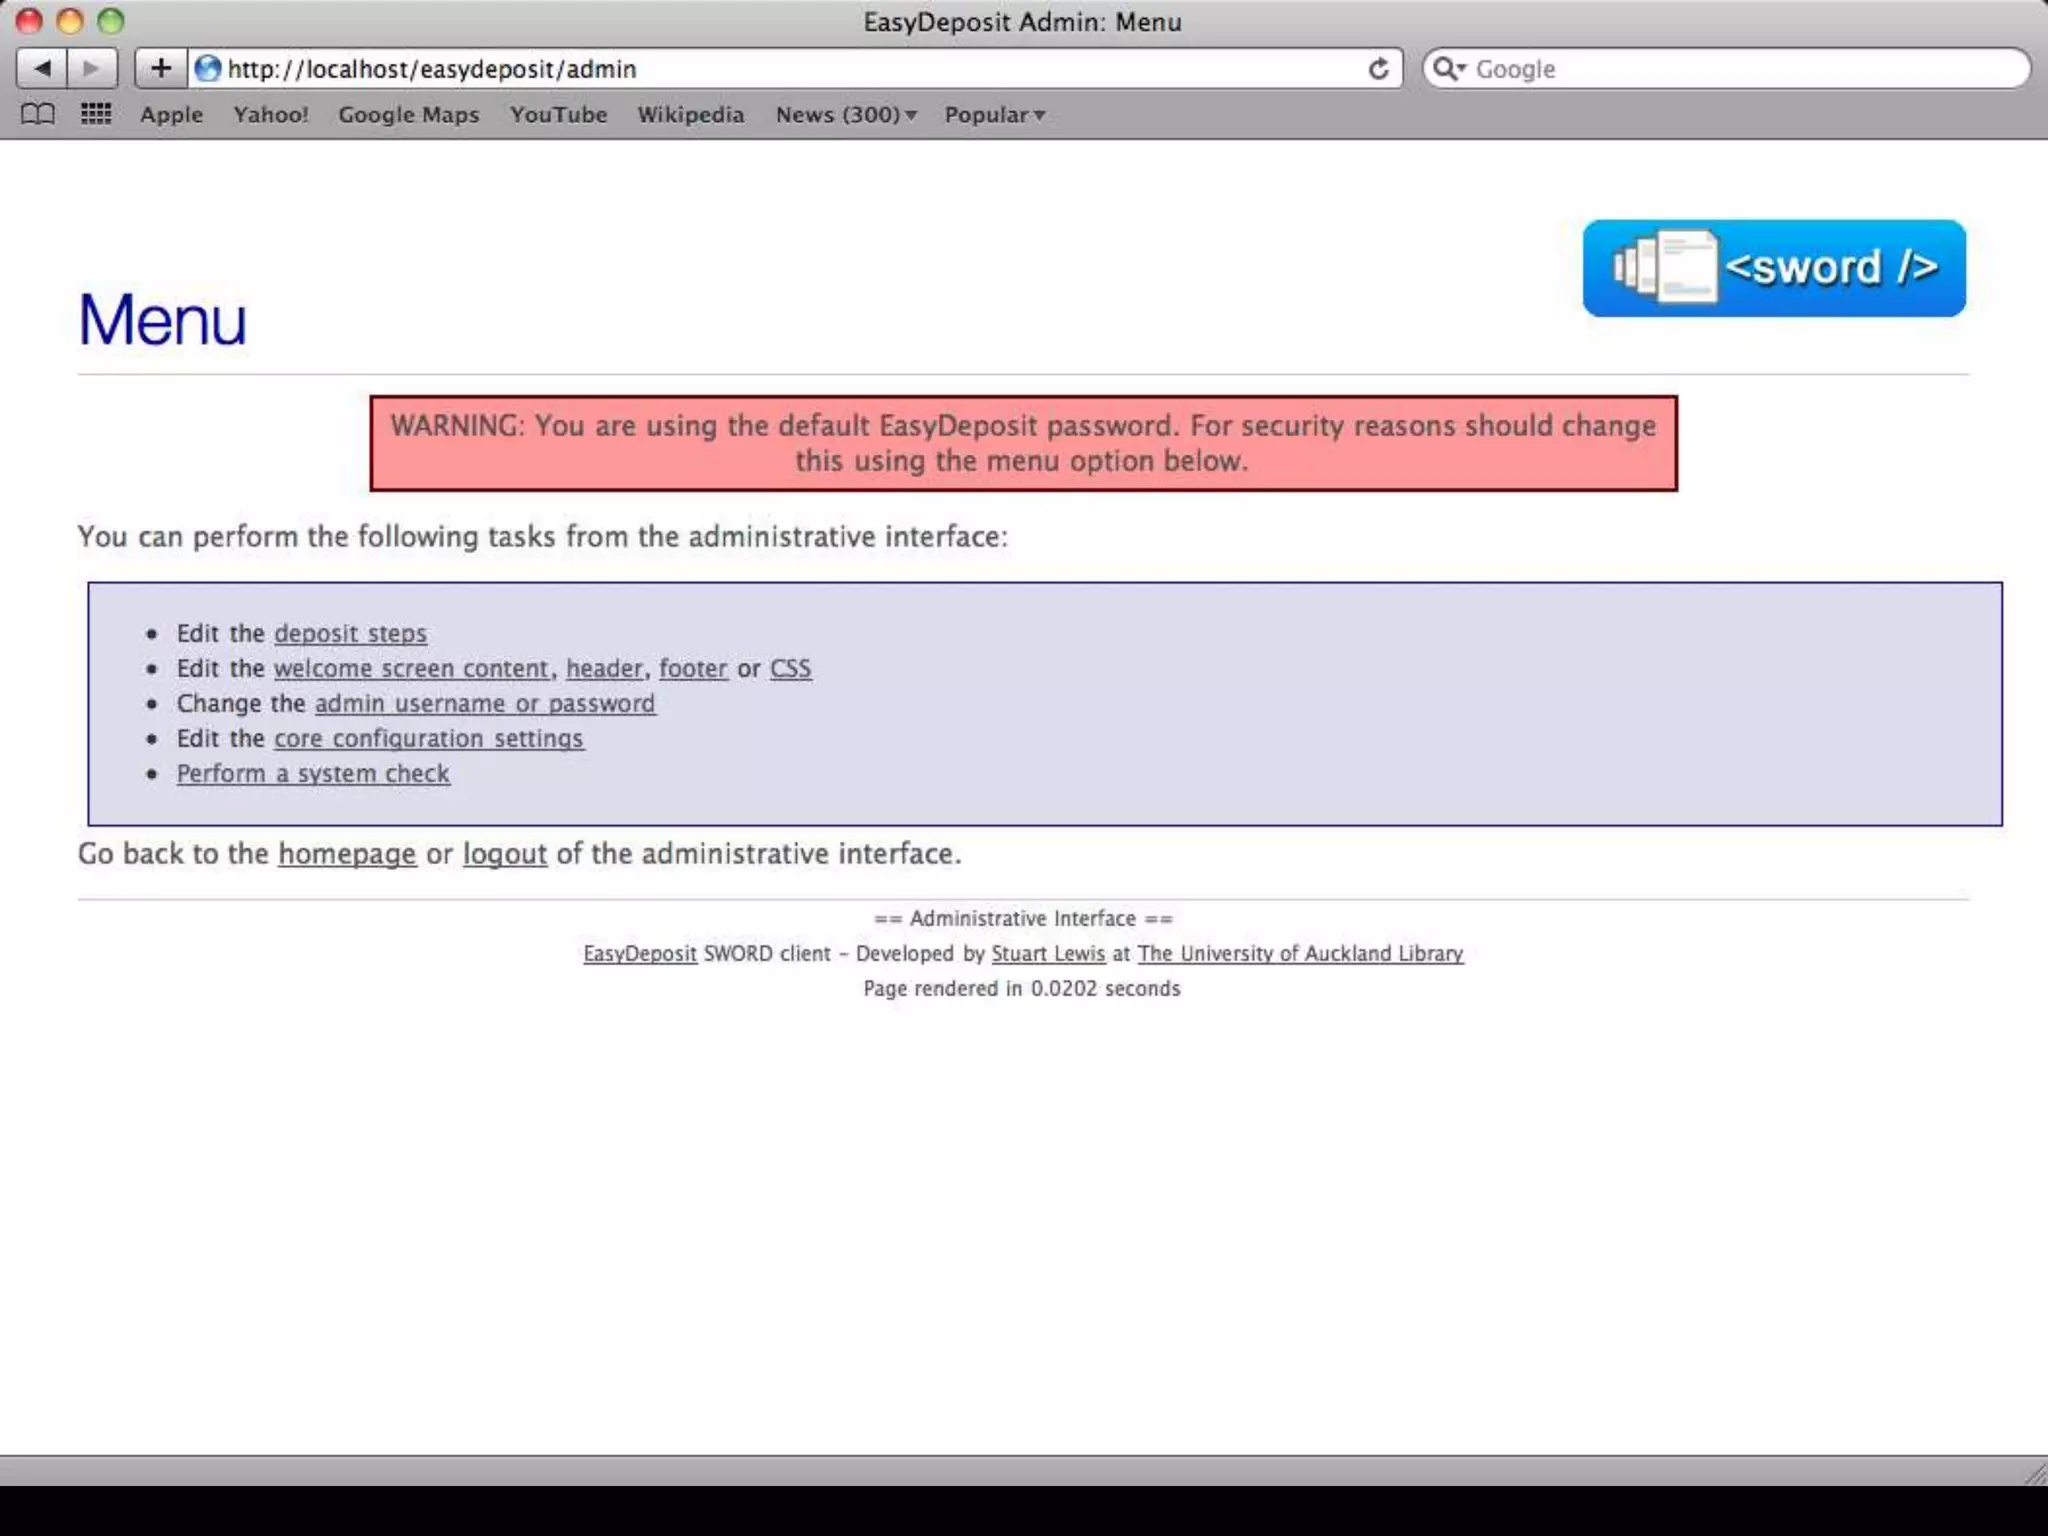Image resolution: width=2048 pixels, height=1536 pixels.
Task: Open admin username or password link
Action: (485, 704)
